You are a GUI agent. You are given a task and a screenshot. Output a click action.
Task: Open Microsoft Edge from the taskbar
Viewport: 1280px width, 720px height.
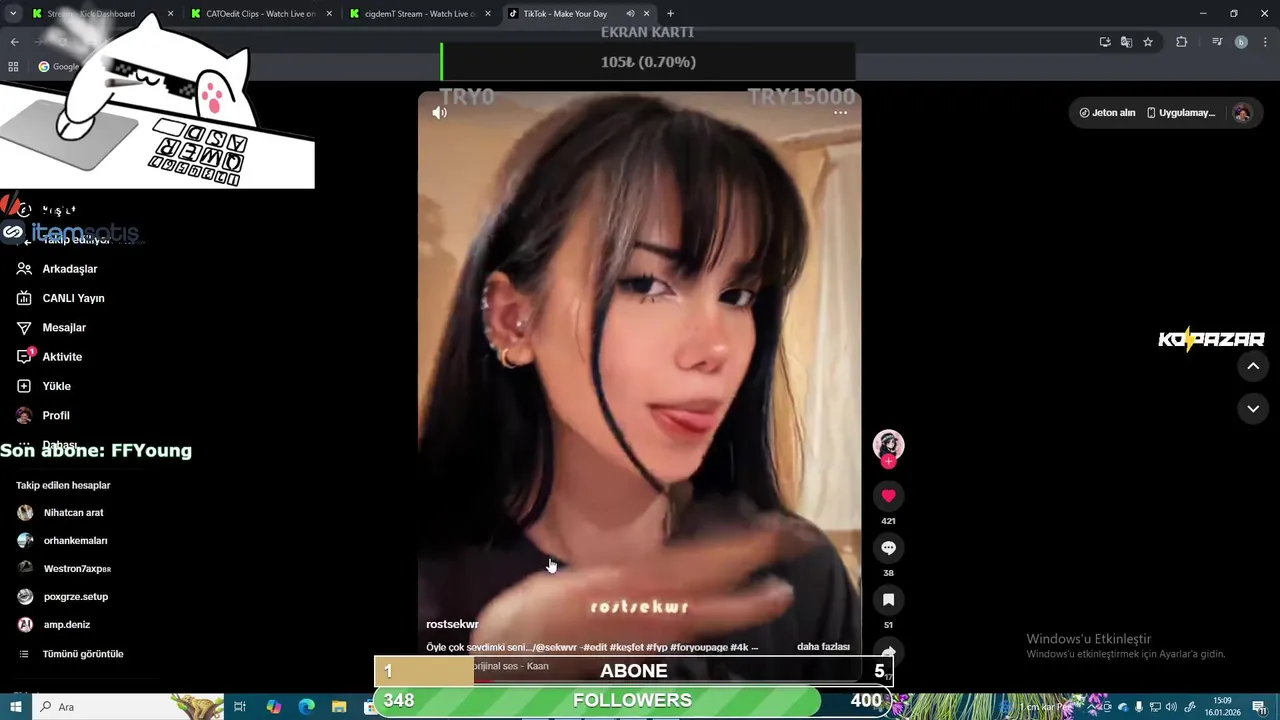pos(307,707)
